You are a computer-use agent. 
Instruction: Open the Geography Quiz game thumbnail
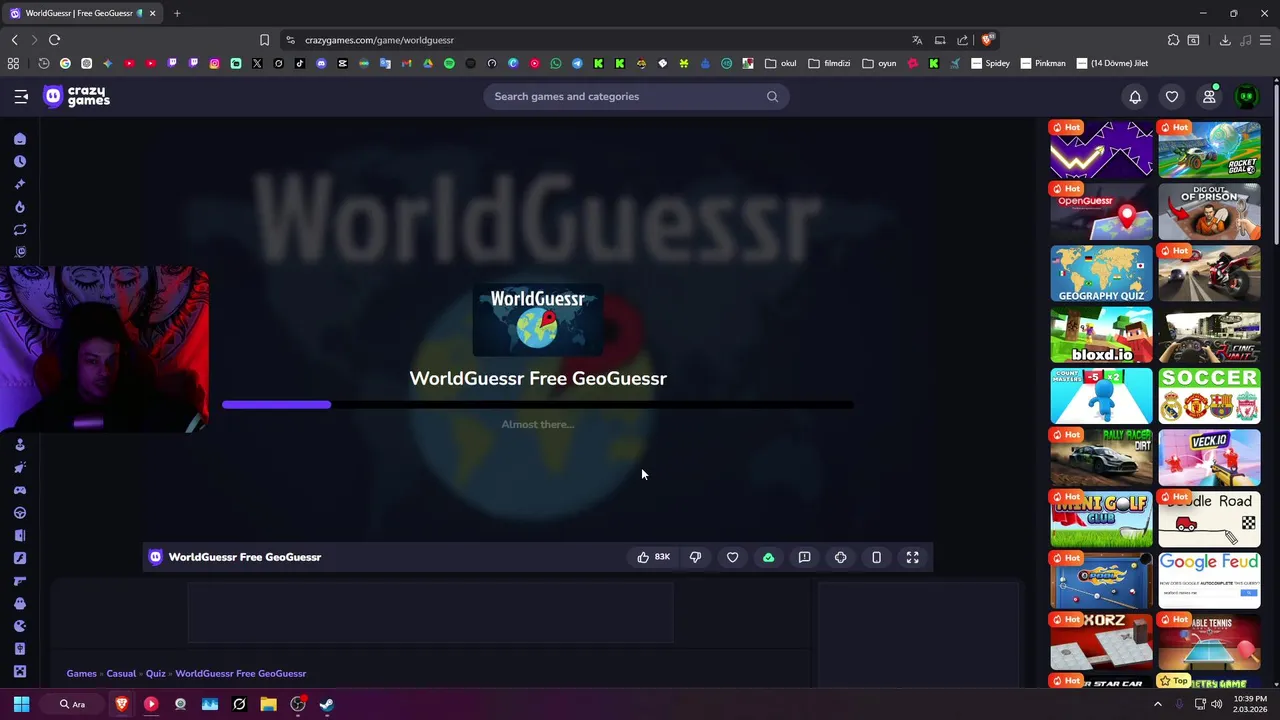(x=1101, y=273)
